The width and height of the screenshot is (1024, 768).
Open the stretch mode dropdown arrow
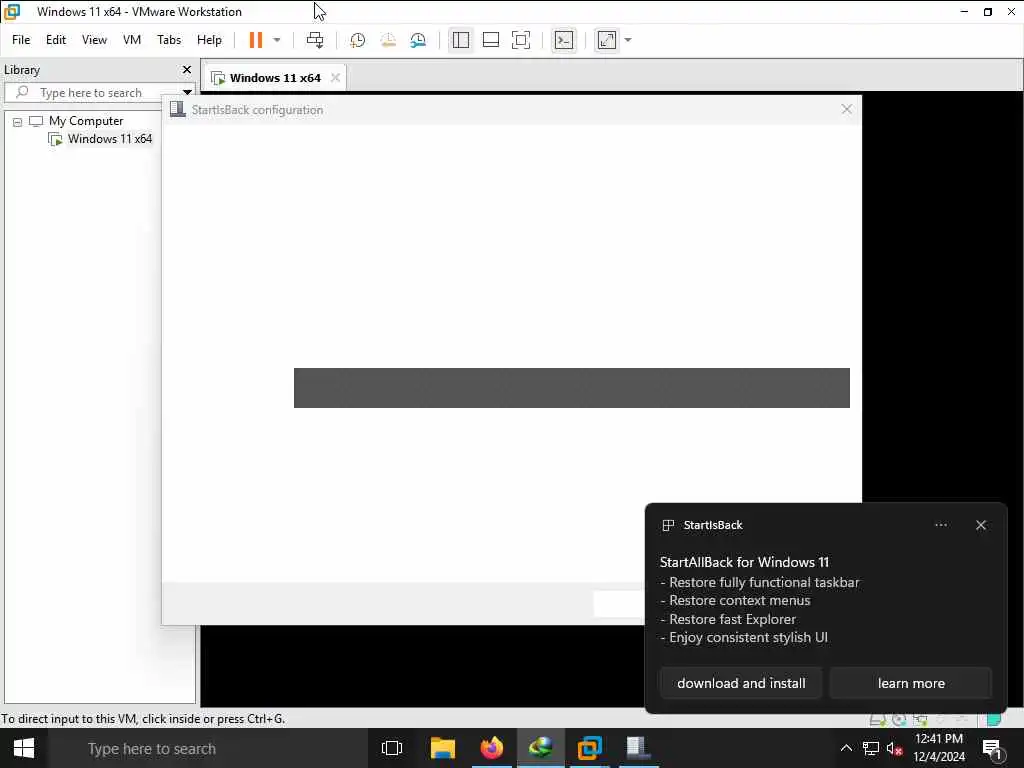(628, 40)
